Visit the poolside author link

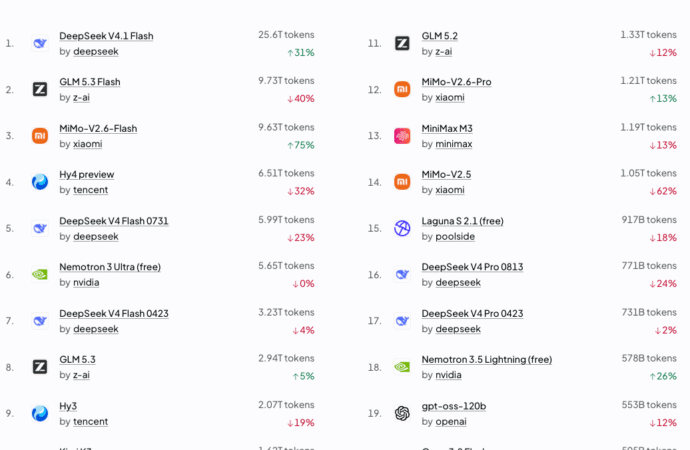[x=455, y=237]
